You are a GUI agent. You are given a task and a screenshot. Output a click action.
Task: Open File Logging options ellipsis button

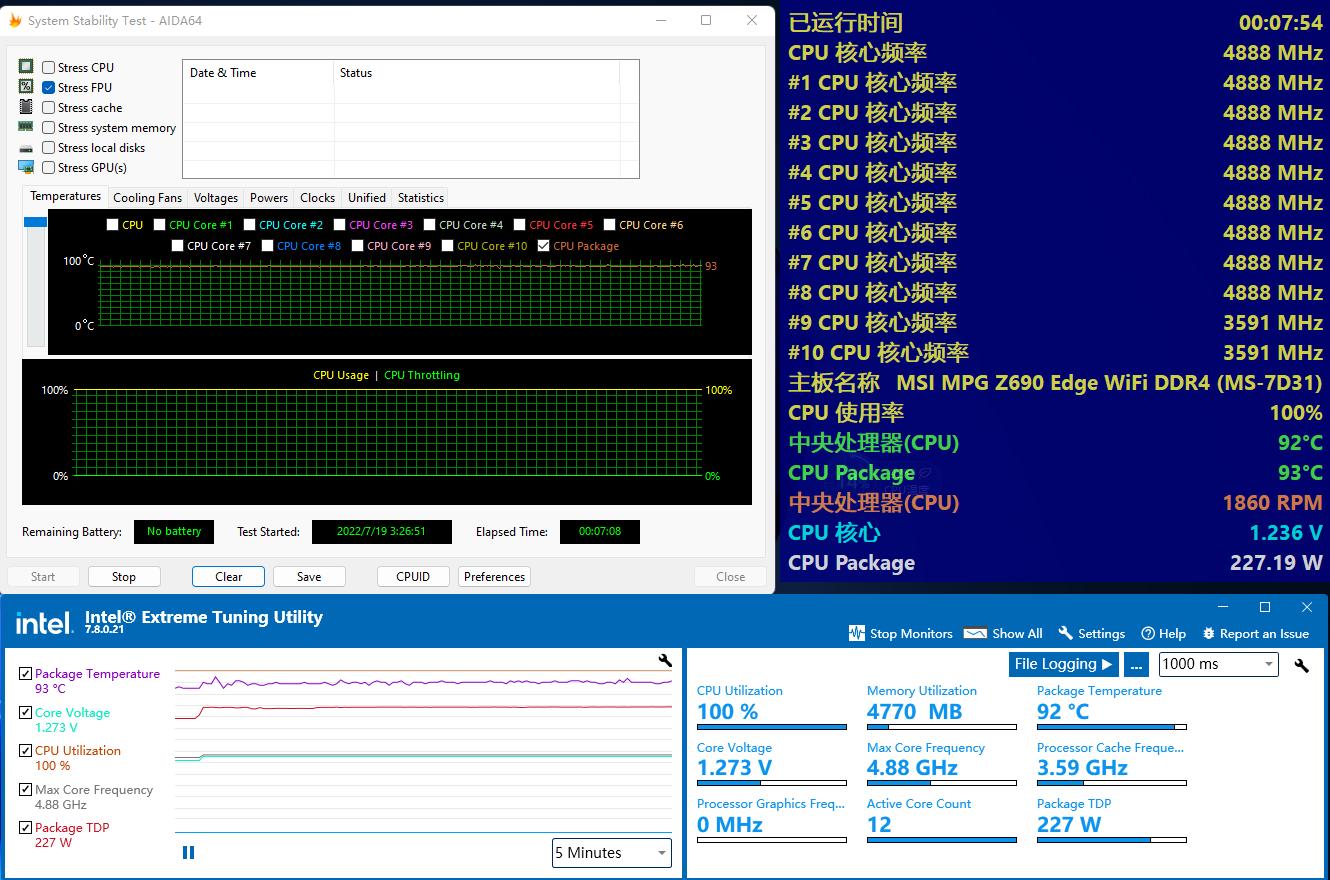click(1135, 664)
